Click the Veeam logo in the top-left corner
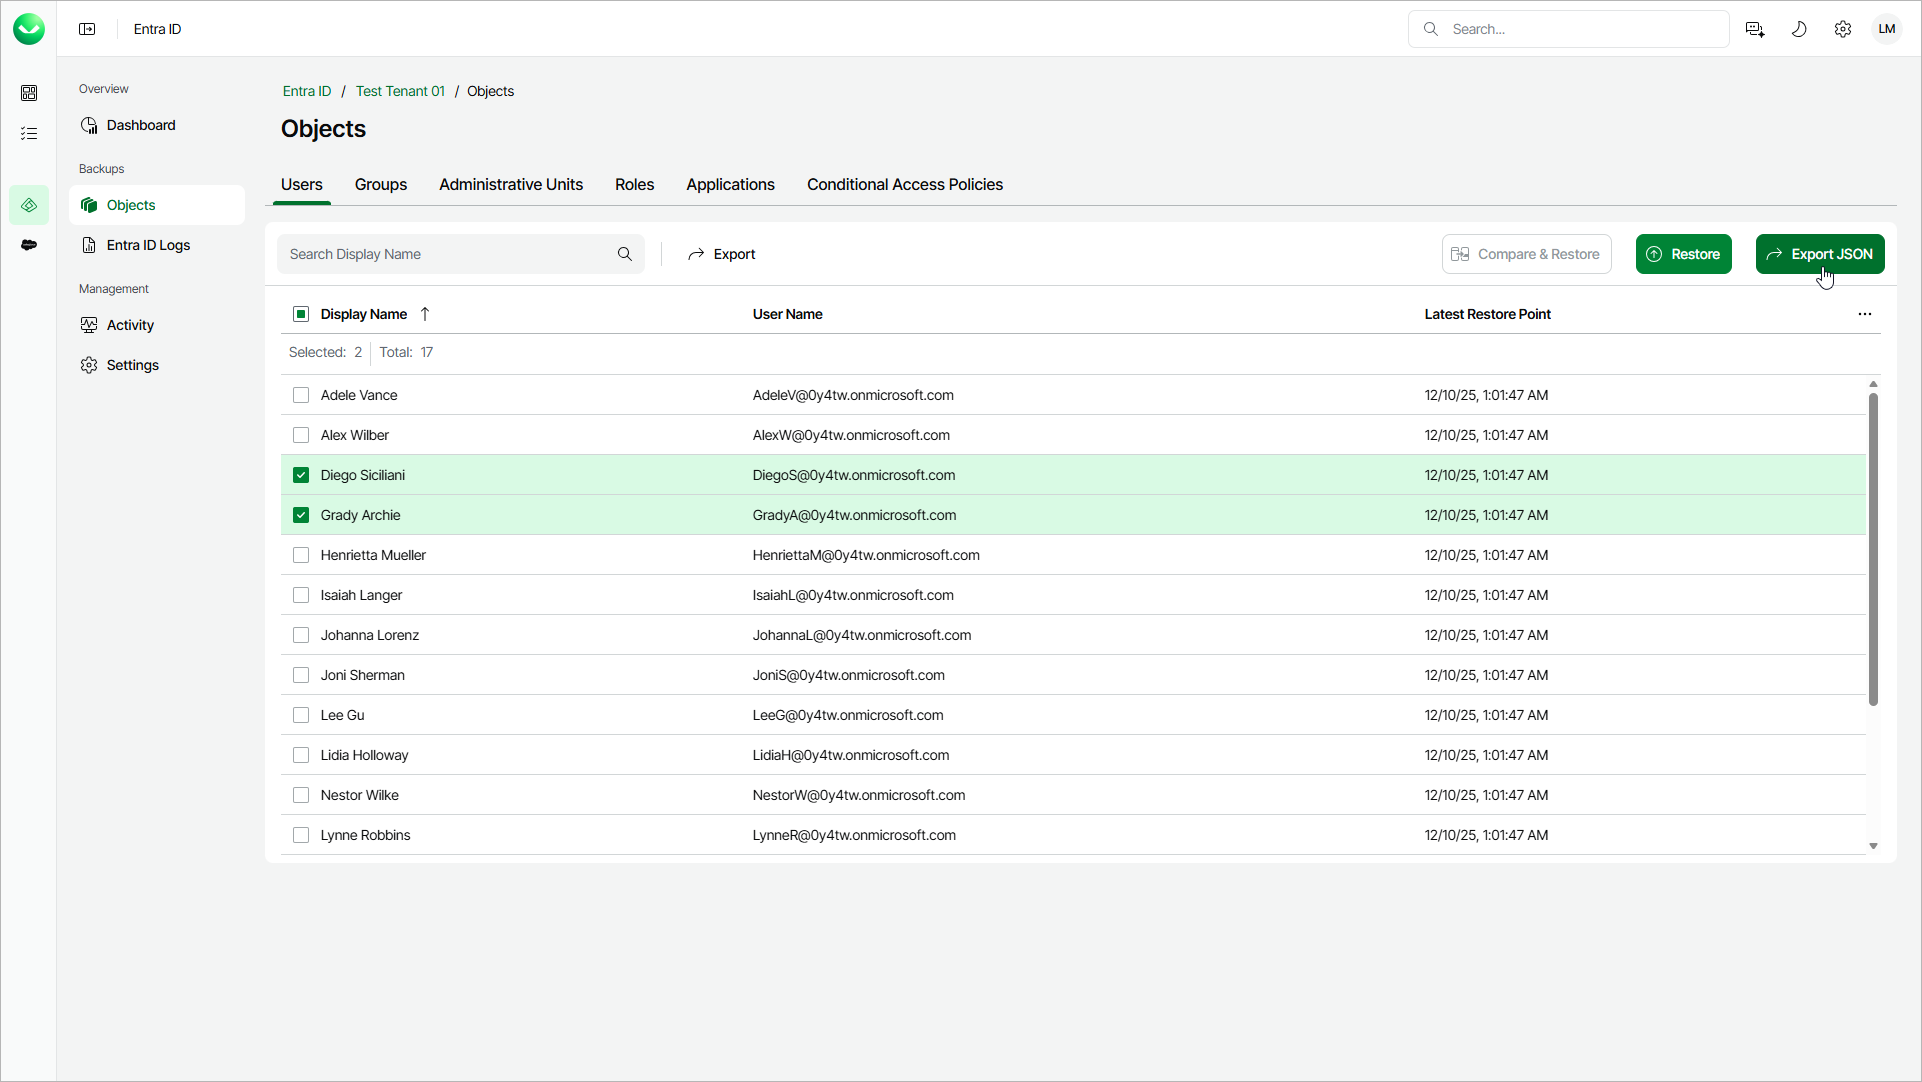 click(x=29, y=29)
